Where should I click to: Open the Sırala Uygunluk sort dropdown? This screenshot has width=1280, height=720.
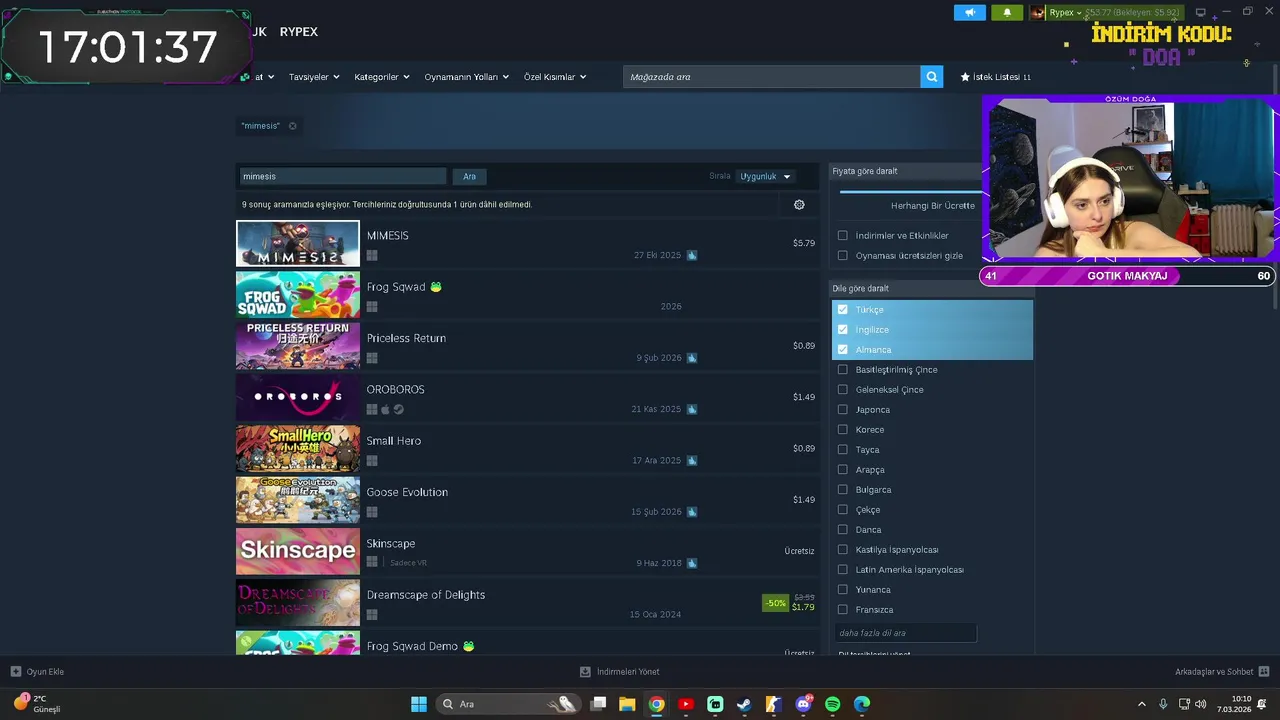click(x=765, y=176)
